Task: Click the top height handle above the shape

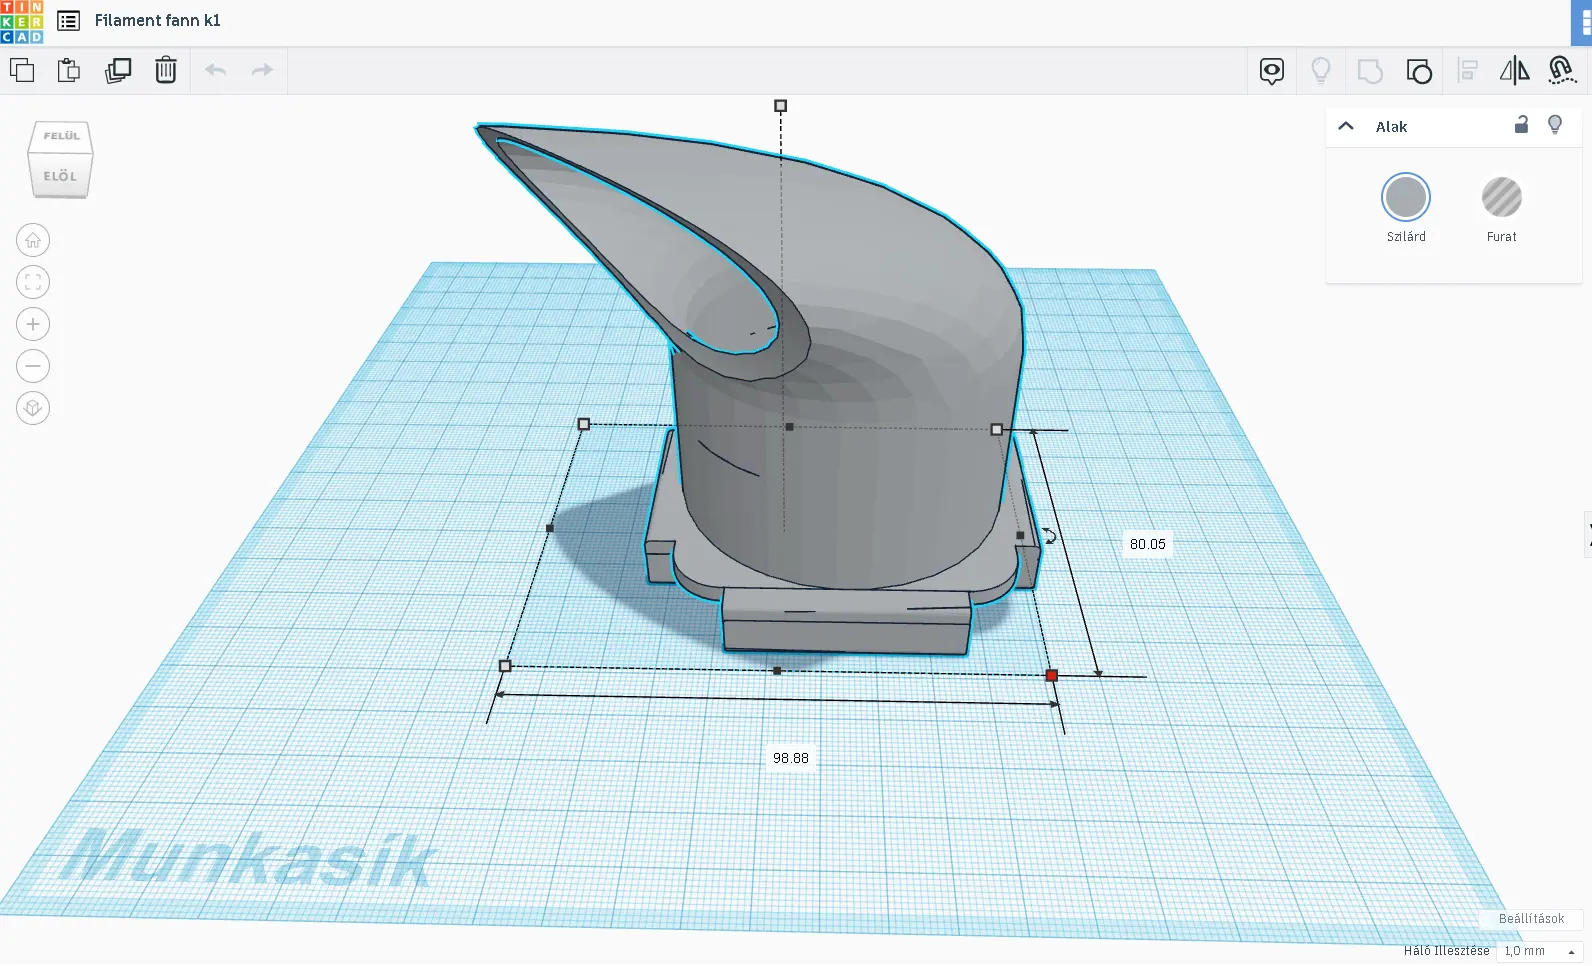Action: [781, 106]
